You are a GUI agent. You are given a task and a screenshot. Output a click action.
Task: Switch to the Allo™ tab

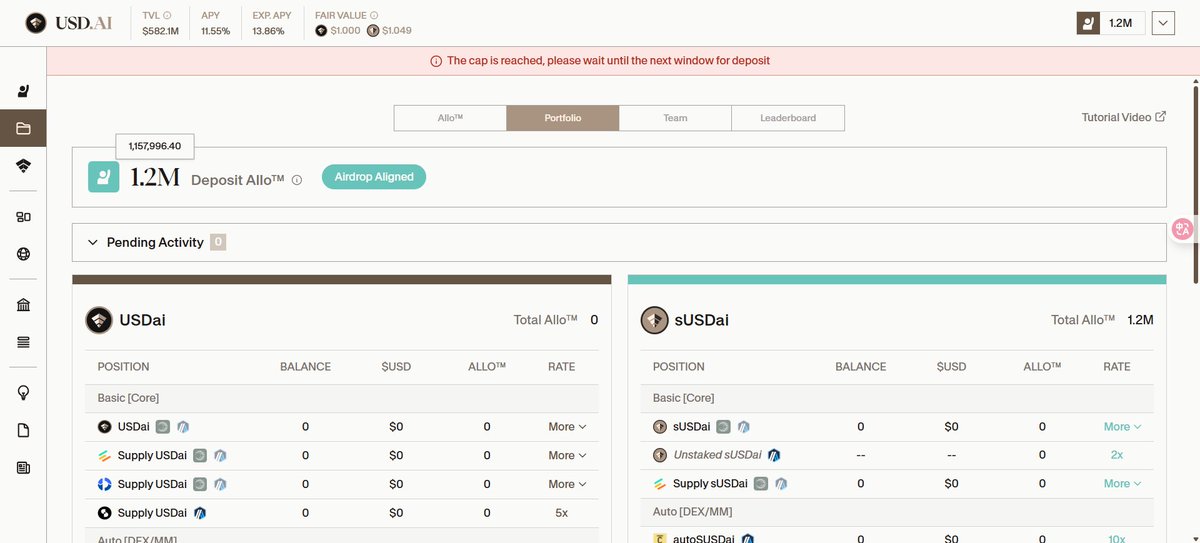[x=450, y=118]
